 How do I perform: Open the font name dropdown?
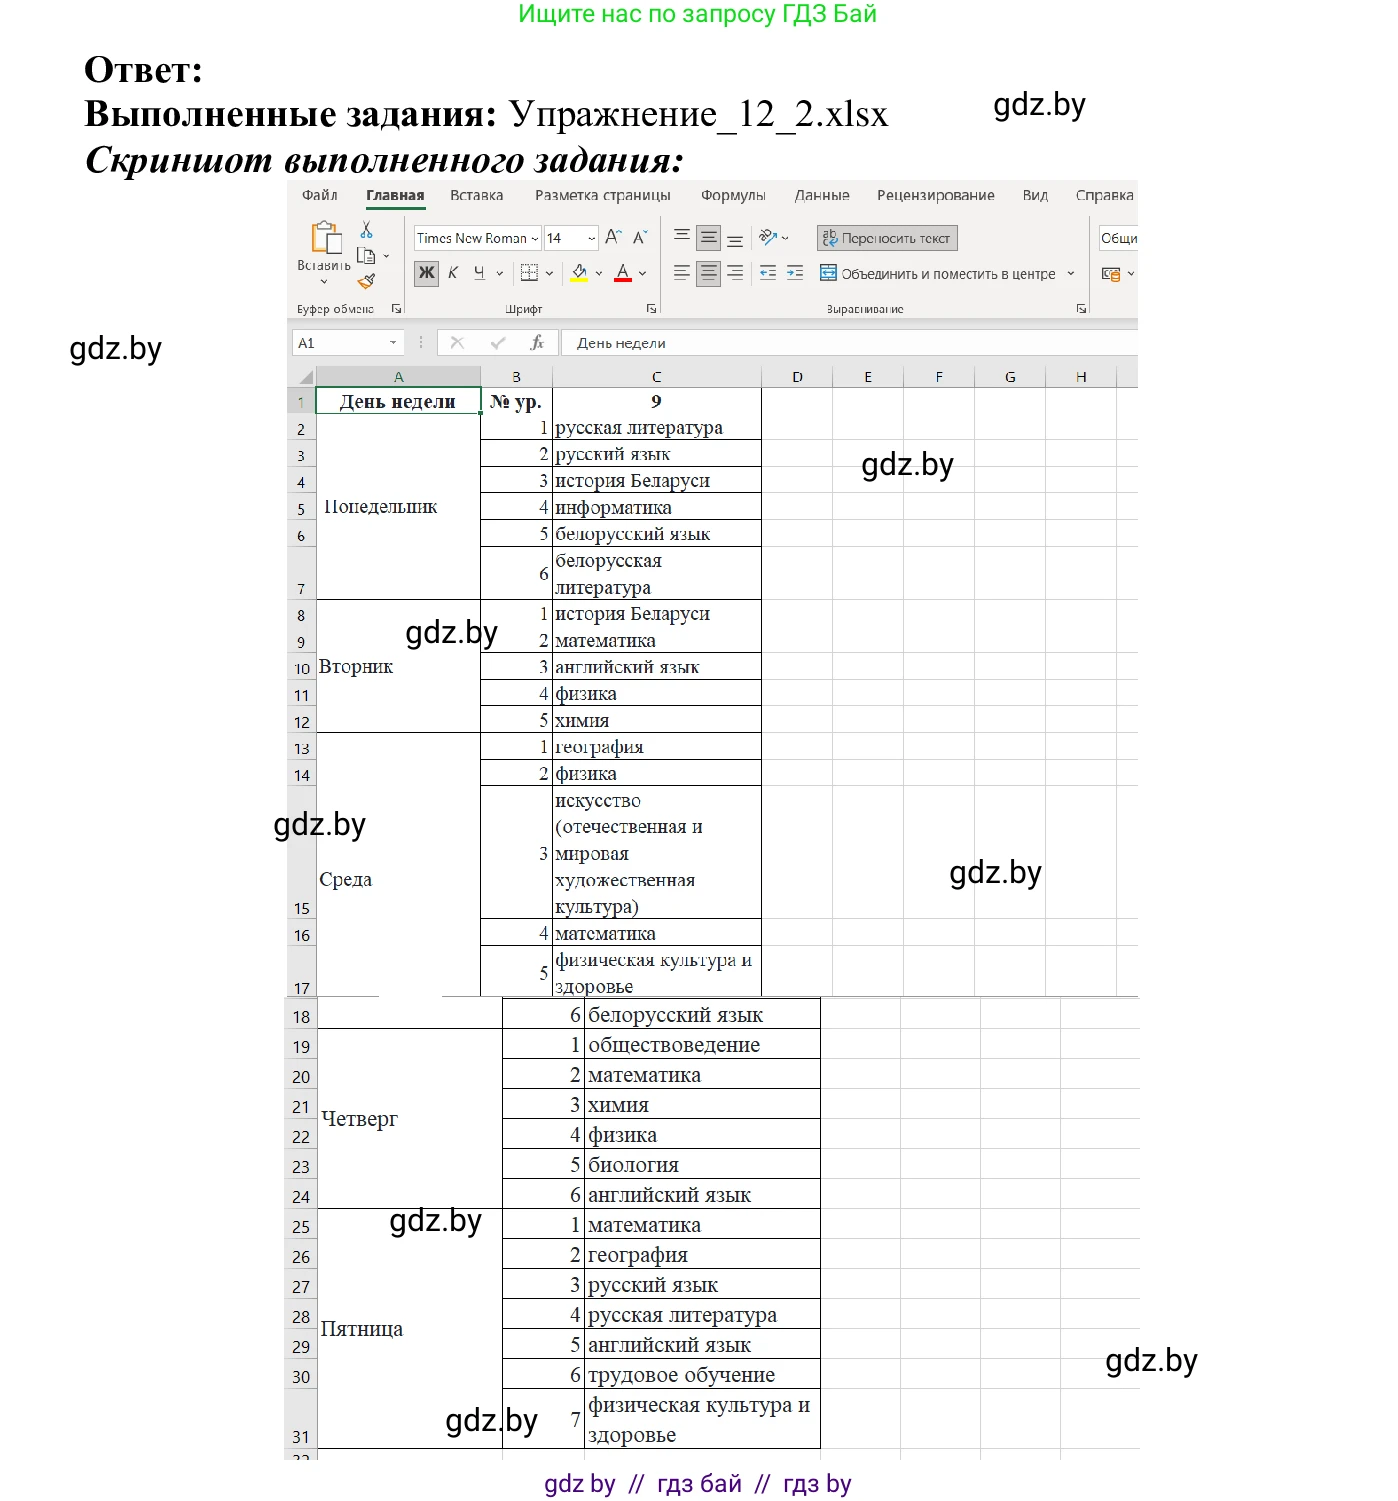pyautogui.click(x=534, y=238)
